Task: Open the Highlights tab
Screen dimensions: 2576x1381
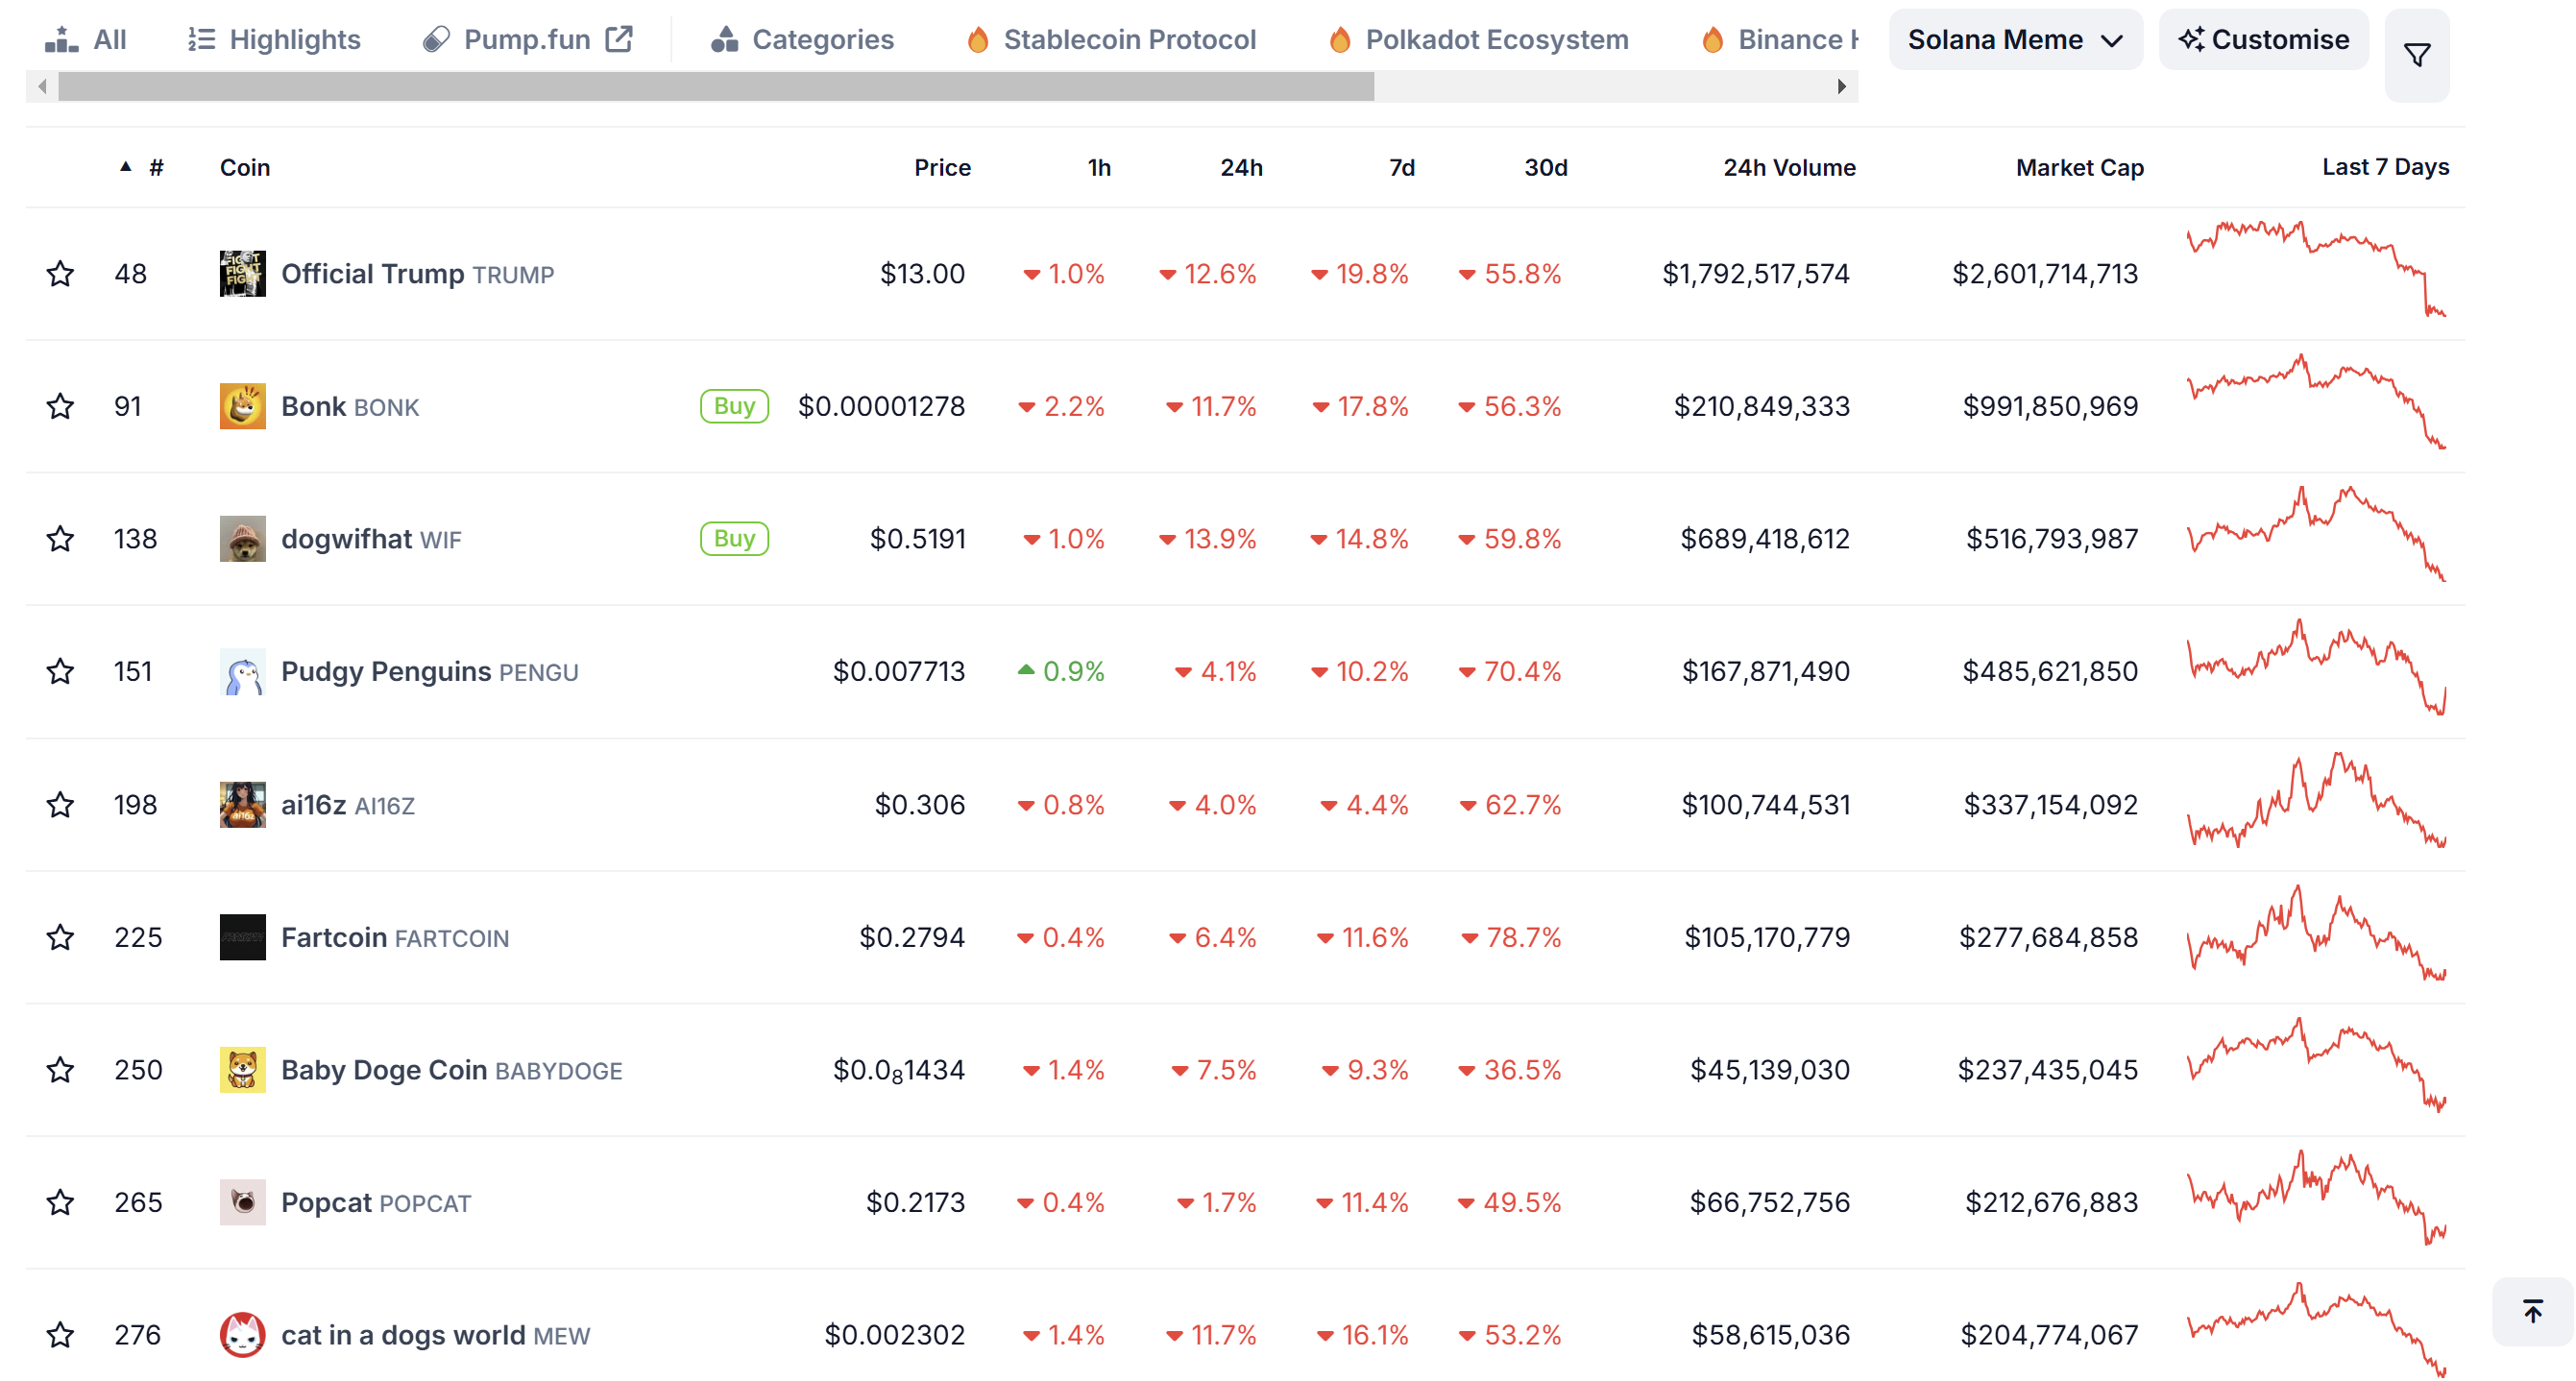Action: click(x=275, y=40)
